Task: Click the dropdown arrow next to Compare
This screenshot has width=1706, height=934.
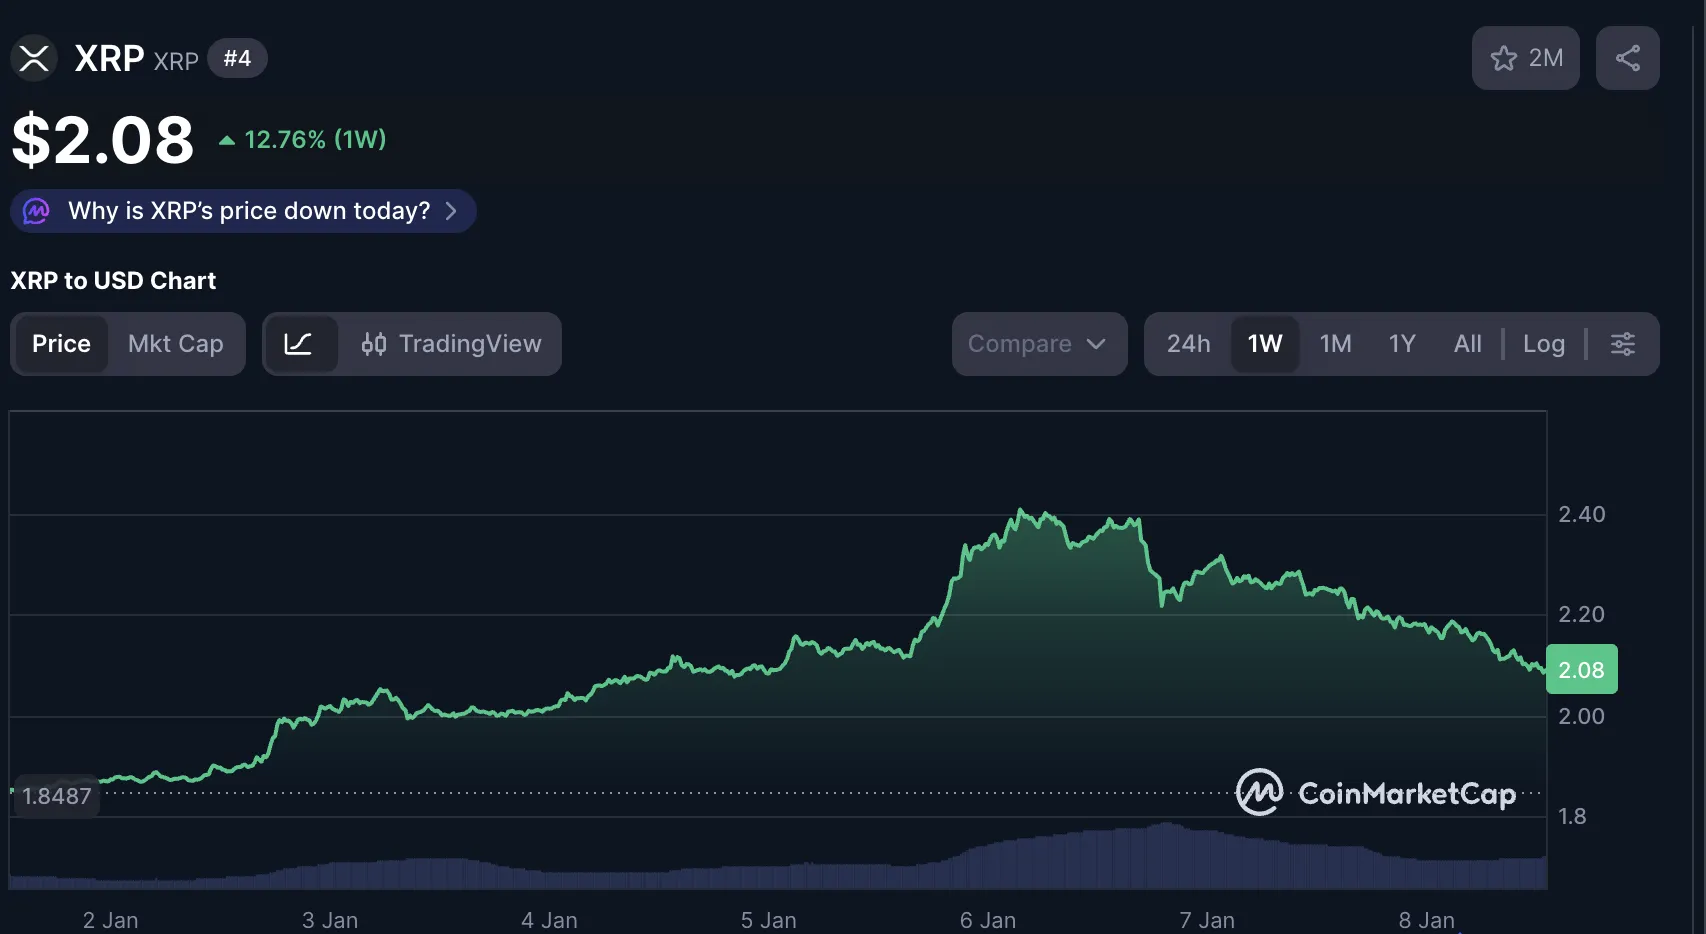Action: tap(1097, 344)
